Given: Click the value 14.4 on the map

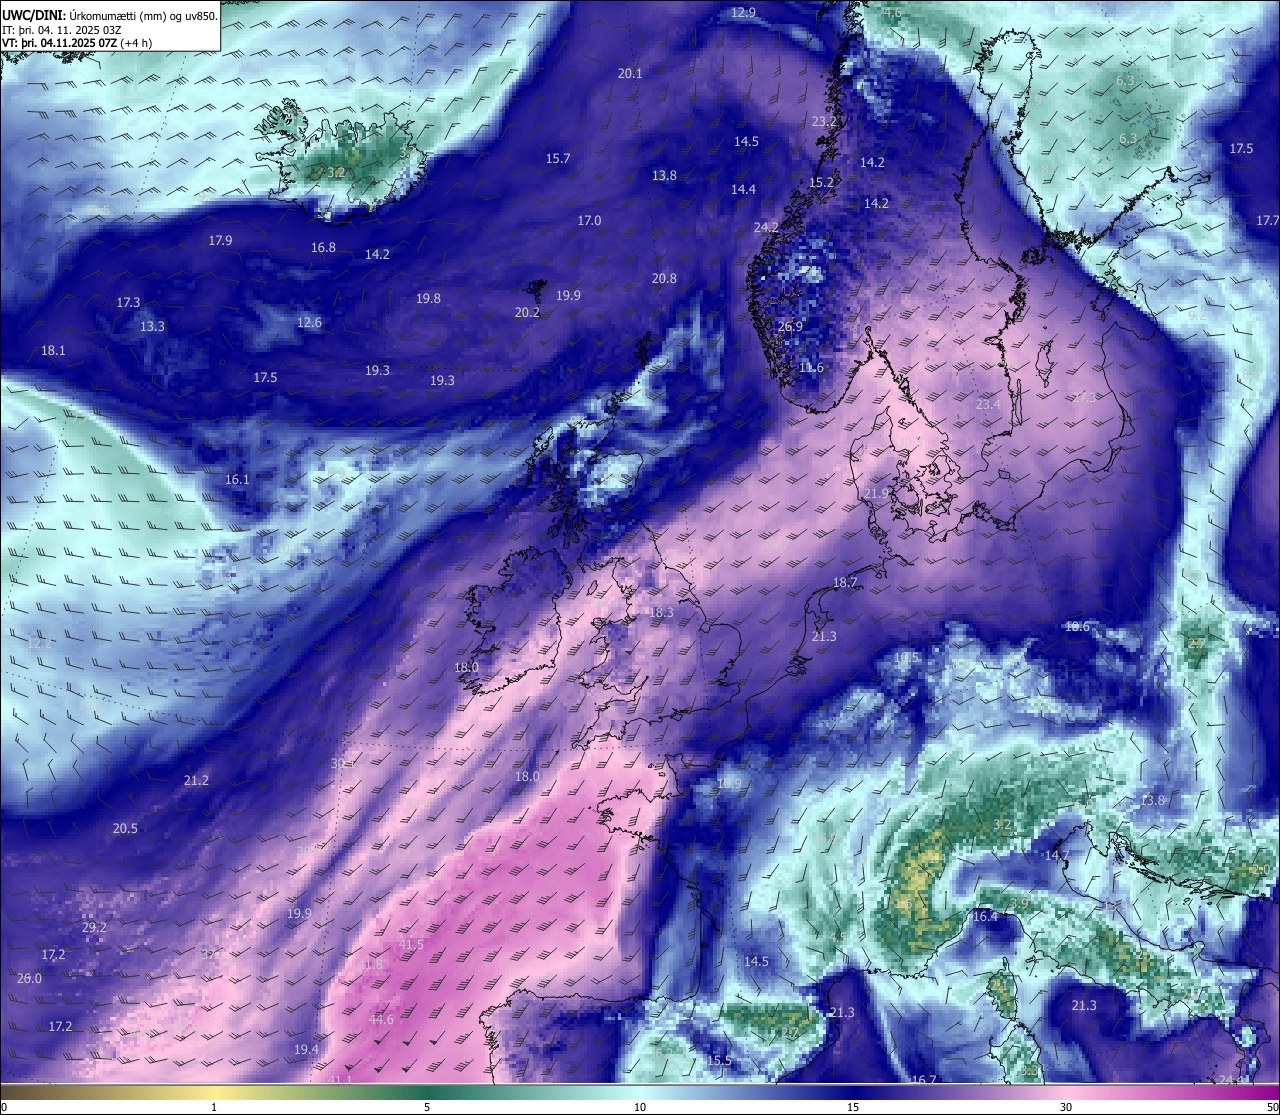Looking at the screenshot, I should click(743, 189).
